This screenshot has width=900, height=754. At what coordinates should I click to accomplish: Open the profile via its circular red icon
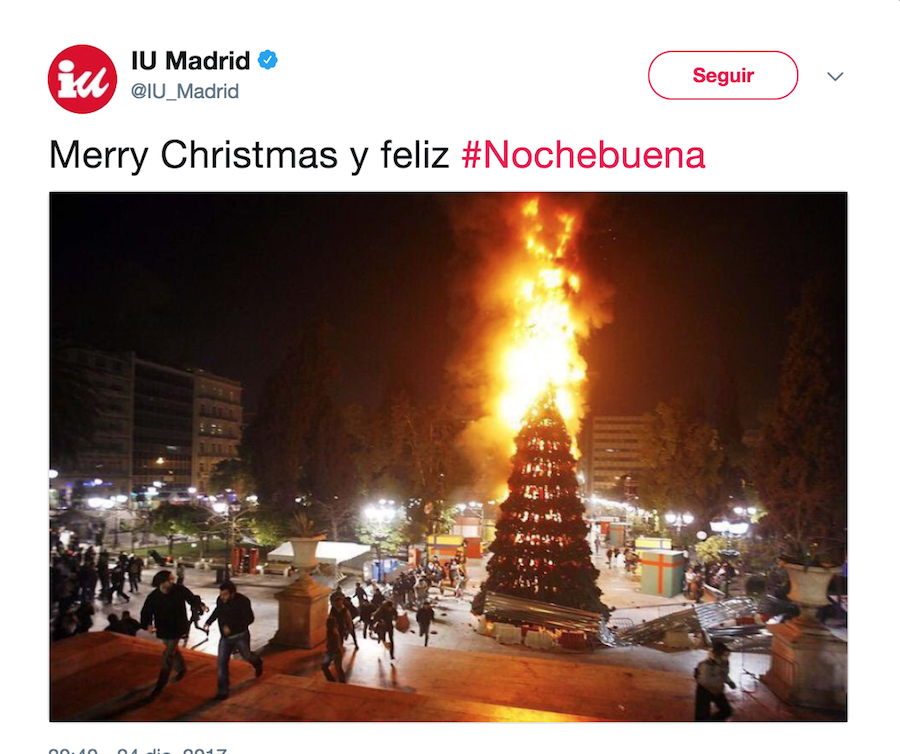(82, 79)
